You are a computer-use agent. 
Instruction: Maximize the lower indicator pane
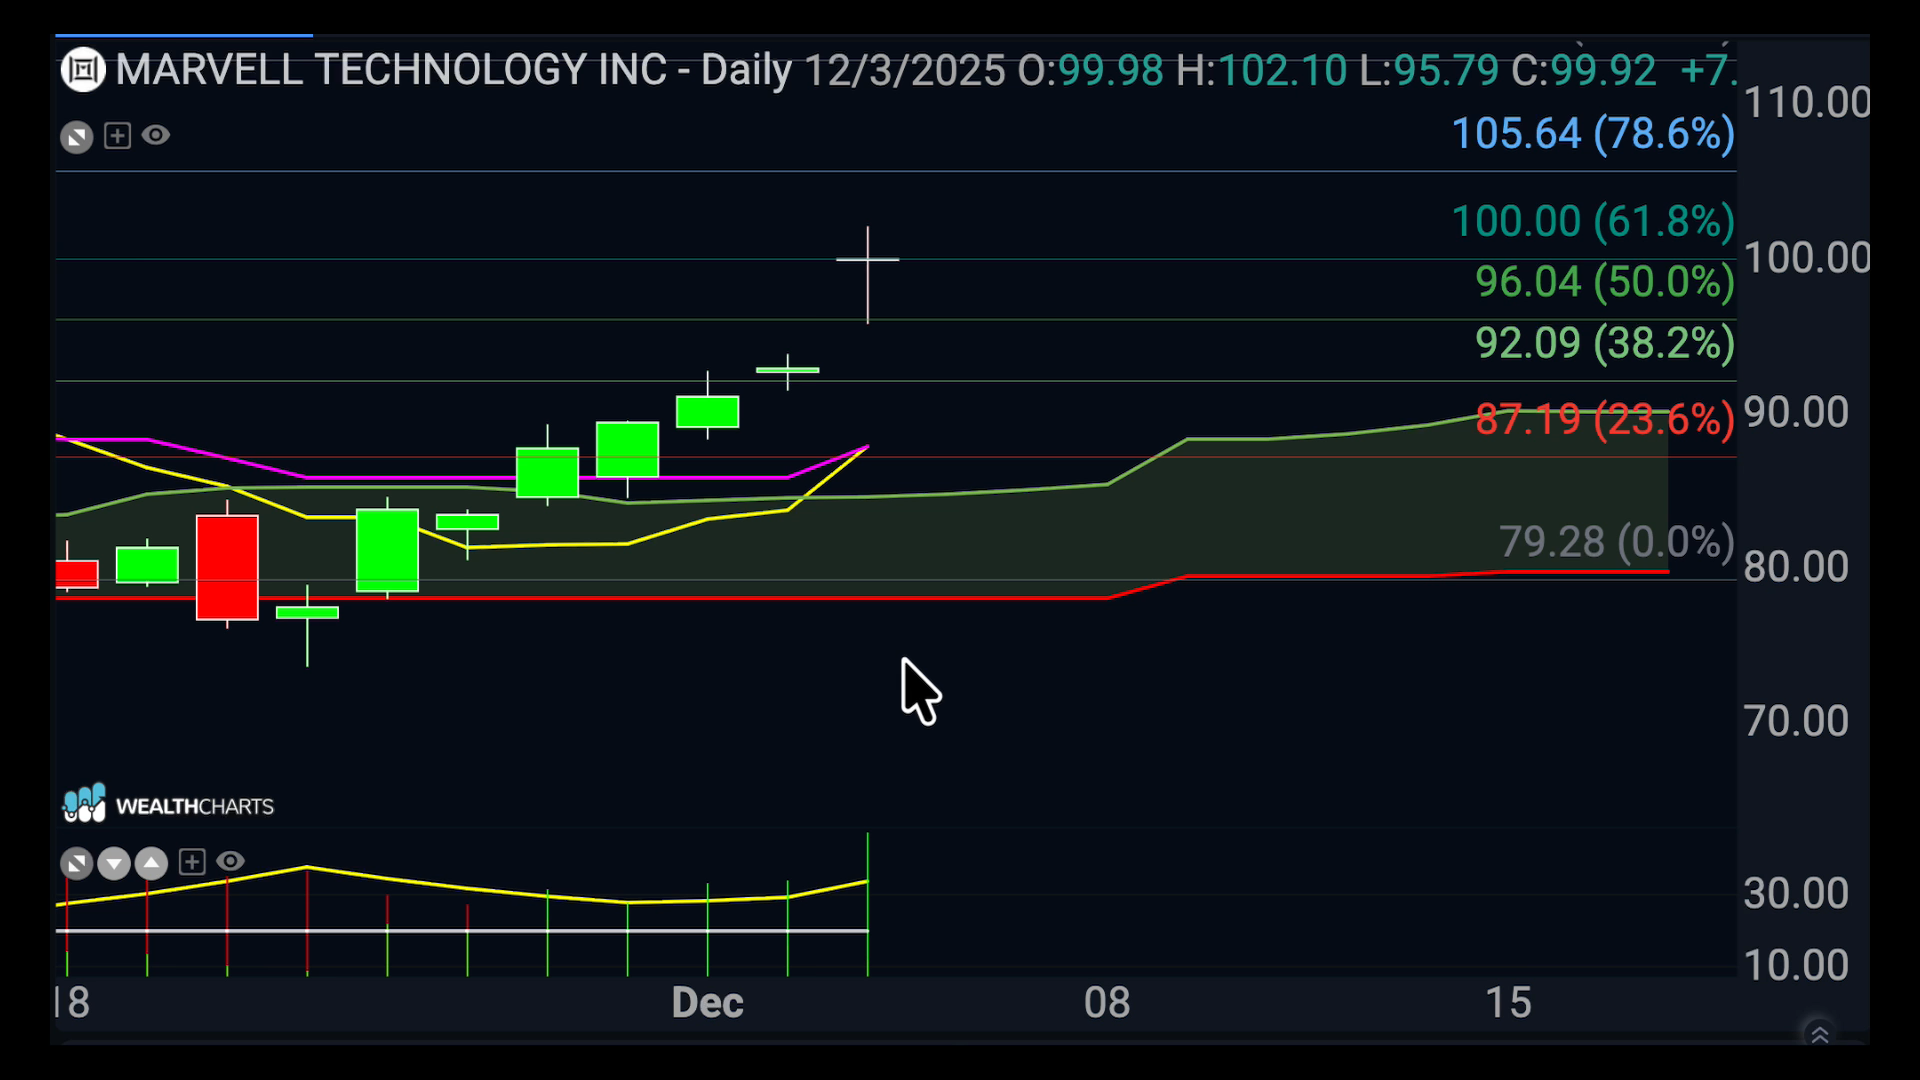pyautogui.click(x=77, y=862)
